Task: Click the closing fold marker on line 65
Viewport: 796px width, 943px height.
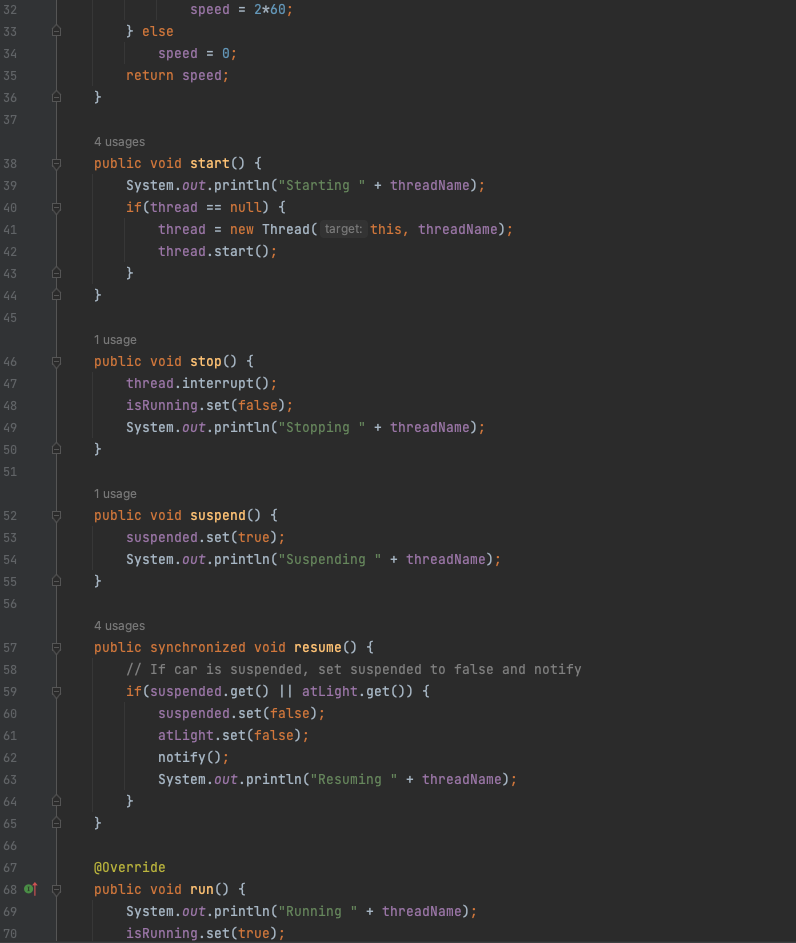Action: pos(57,823)
